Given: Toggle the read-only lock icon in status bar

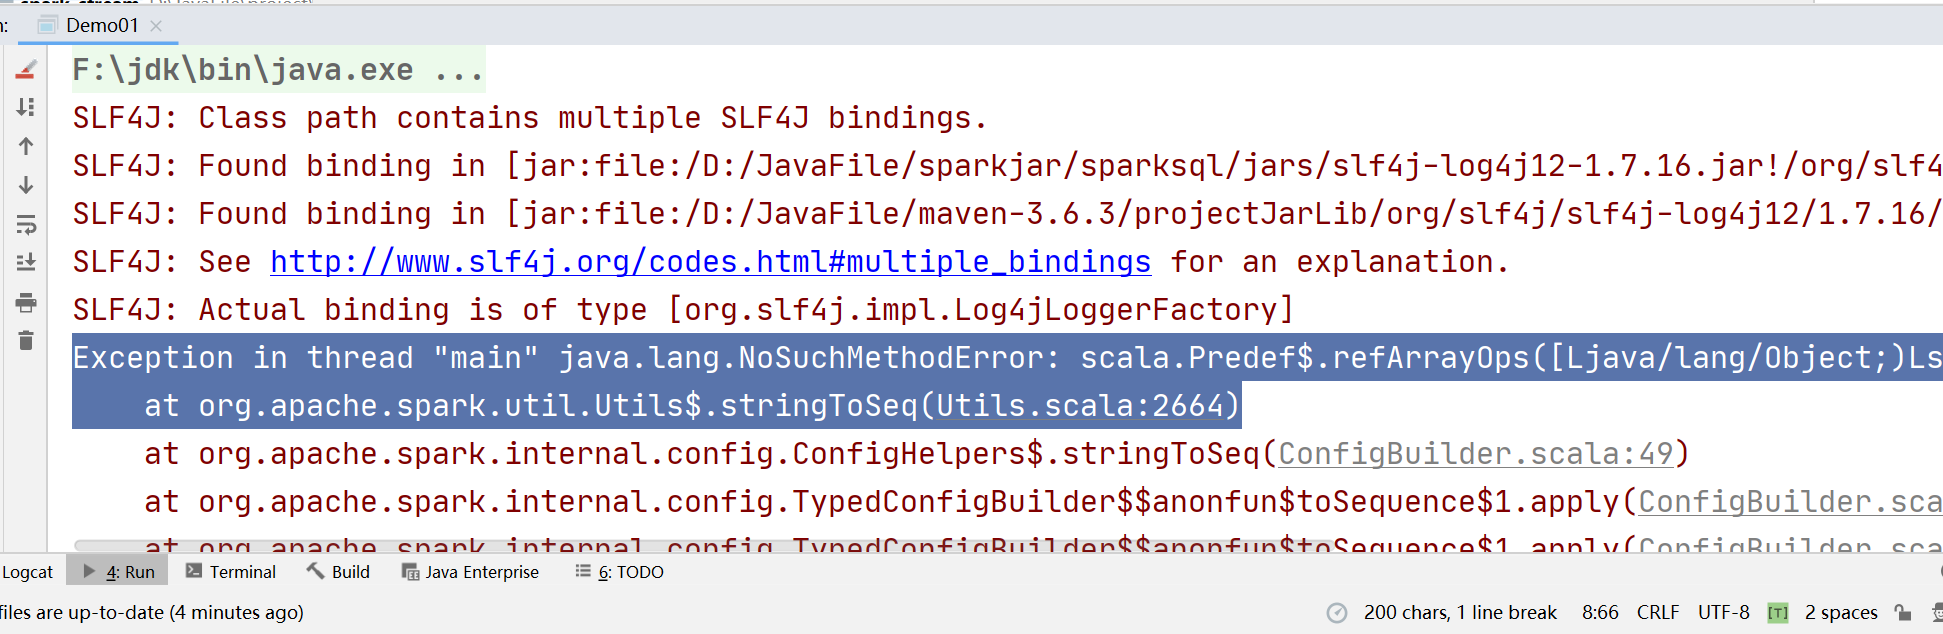Looking at the screenshot, I should coord(1903,612).
